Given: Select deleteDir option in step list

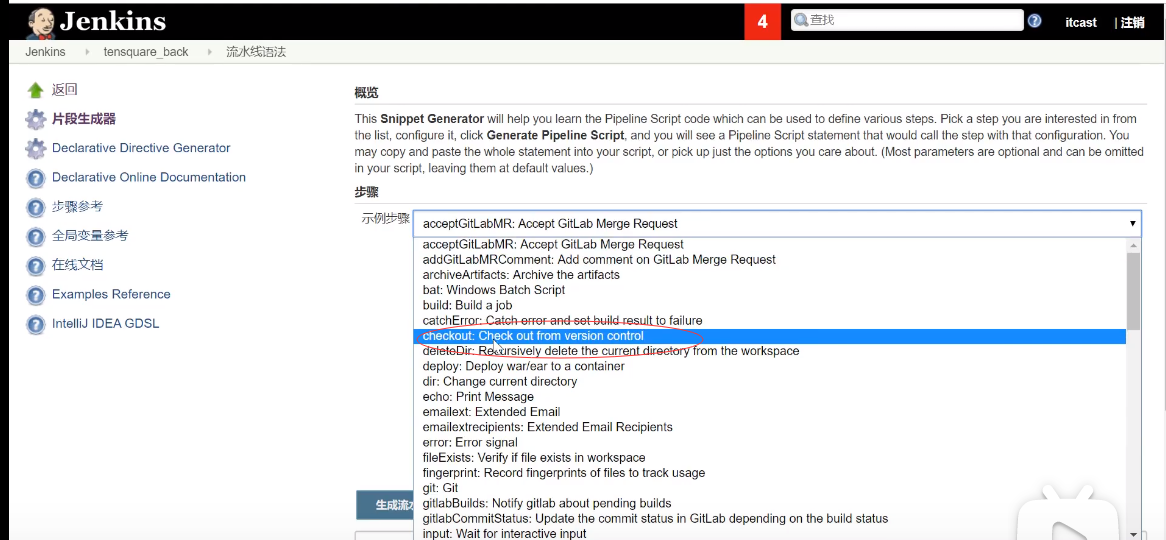Looking at the screenshot, I should click(770, 350).
